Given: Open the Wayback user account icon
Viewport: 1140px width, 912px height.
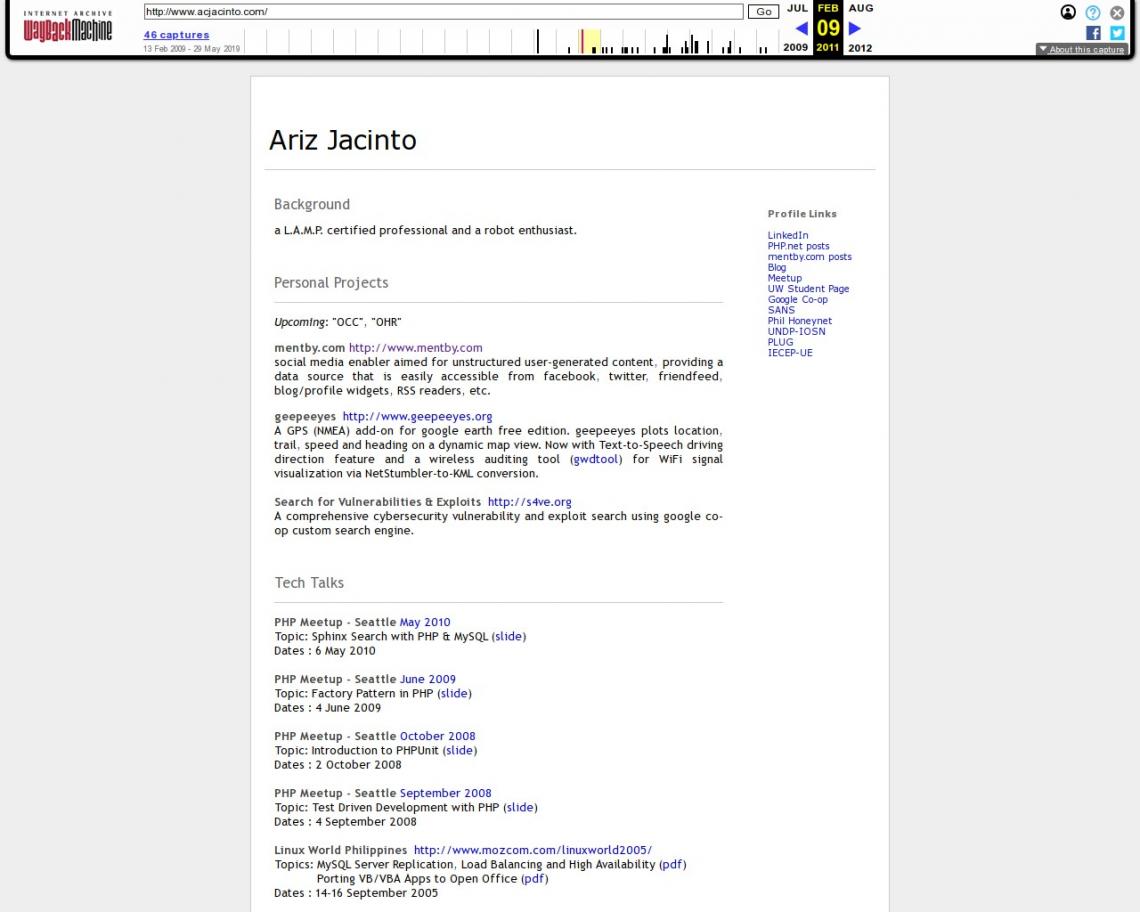Looking at the screenshot, I should pos(1068,12).
